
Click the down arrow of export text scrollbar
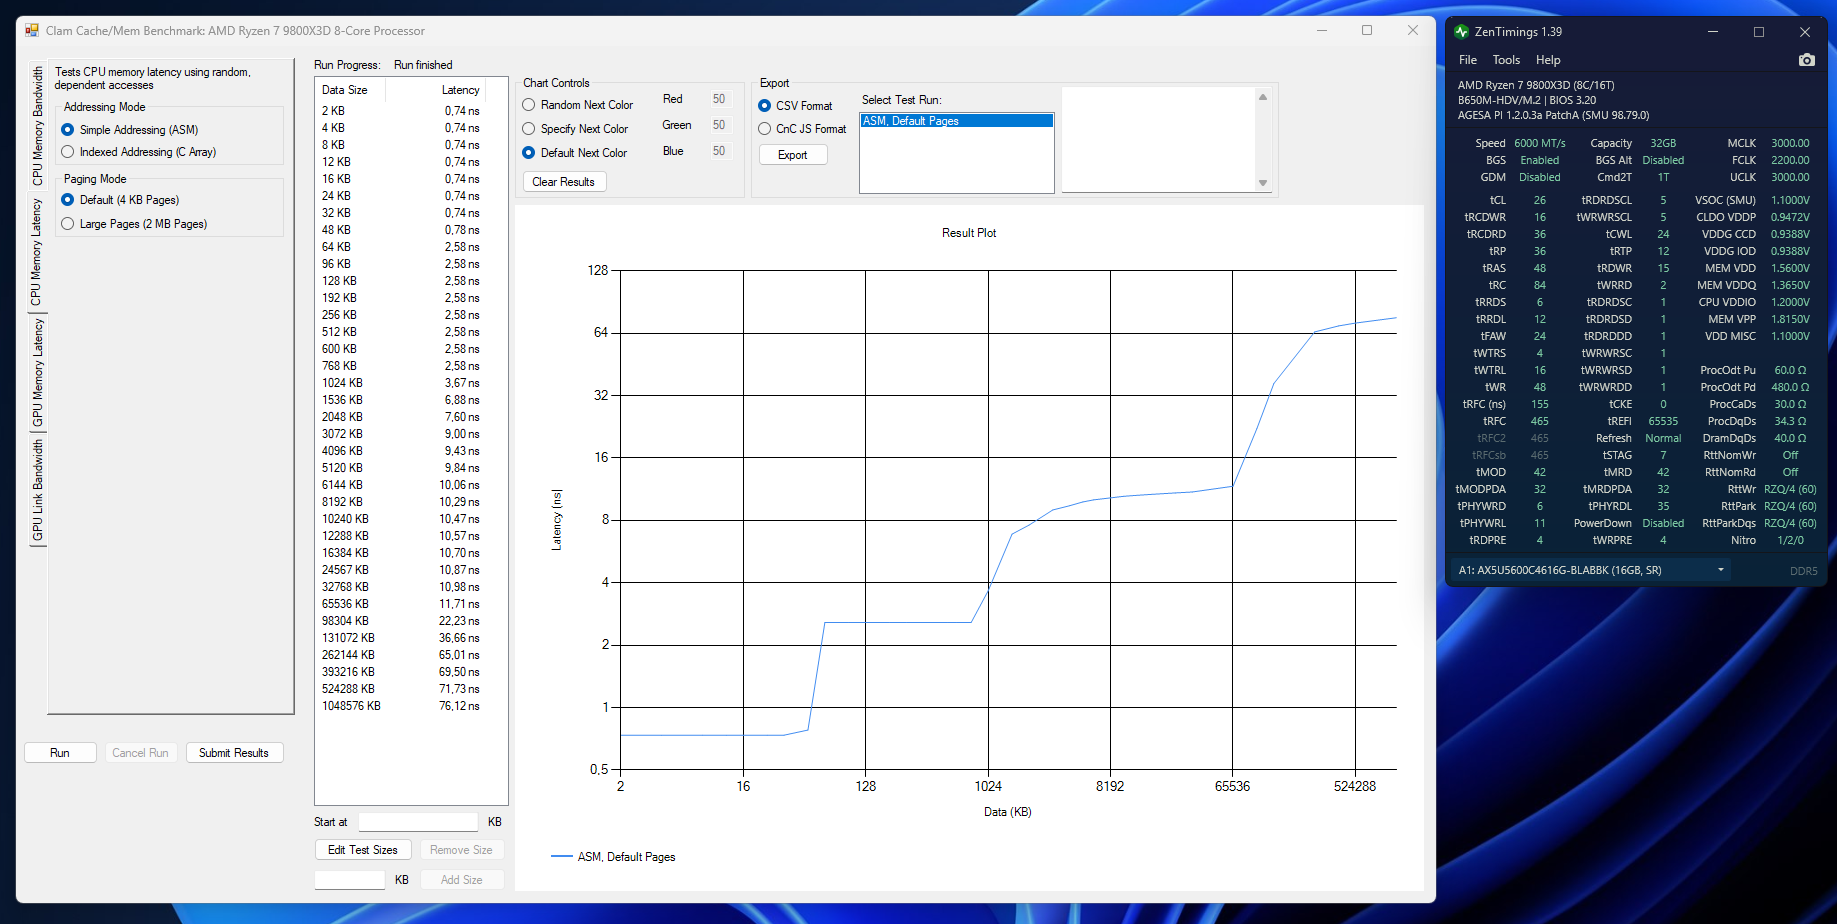[1263, 183]
